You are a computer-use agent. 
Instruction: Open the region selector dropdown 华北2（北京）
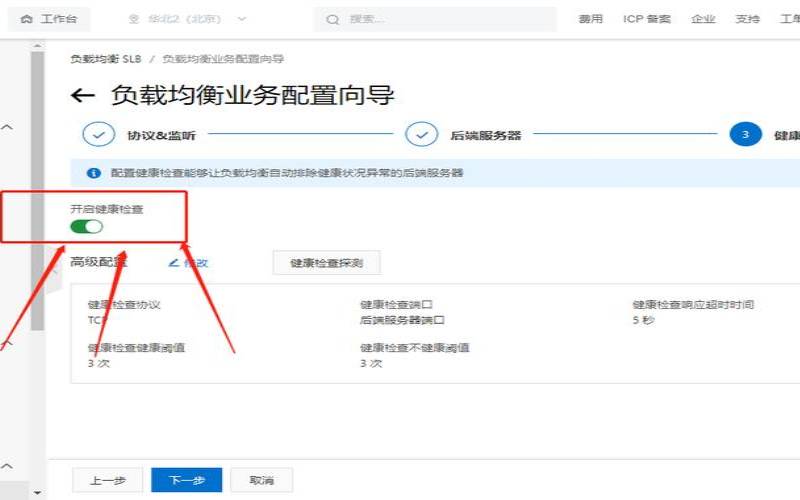187,19
